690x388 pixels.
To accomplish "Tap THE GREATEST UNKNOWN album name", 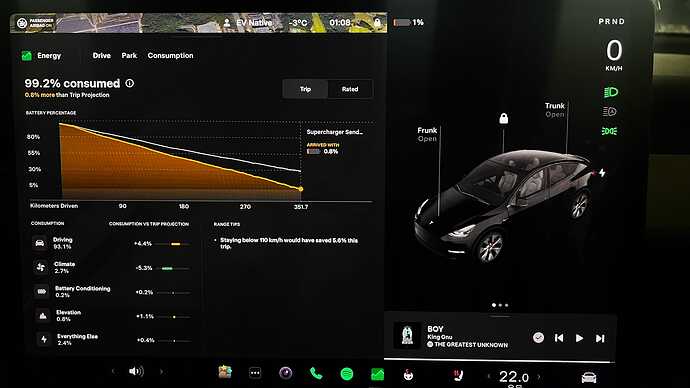I will 471,344.
